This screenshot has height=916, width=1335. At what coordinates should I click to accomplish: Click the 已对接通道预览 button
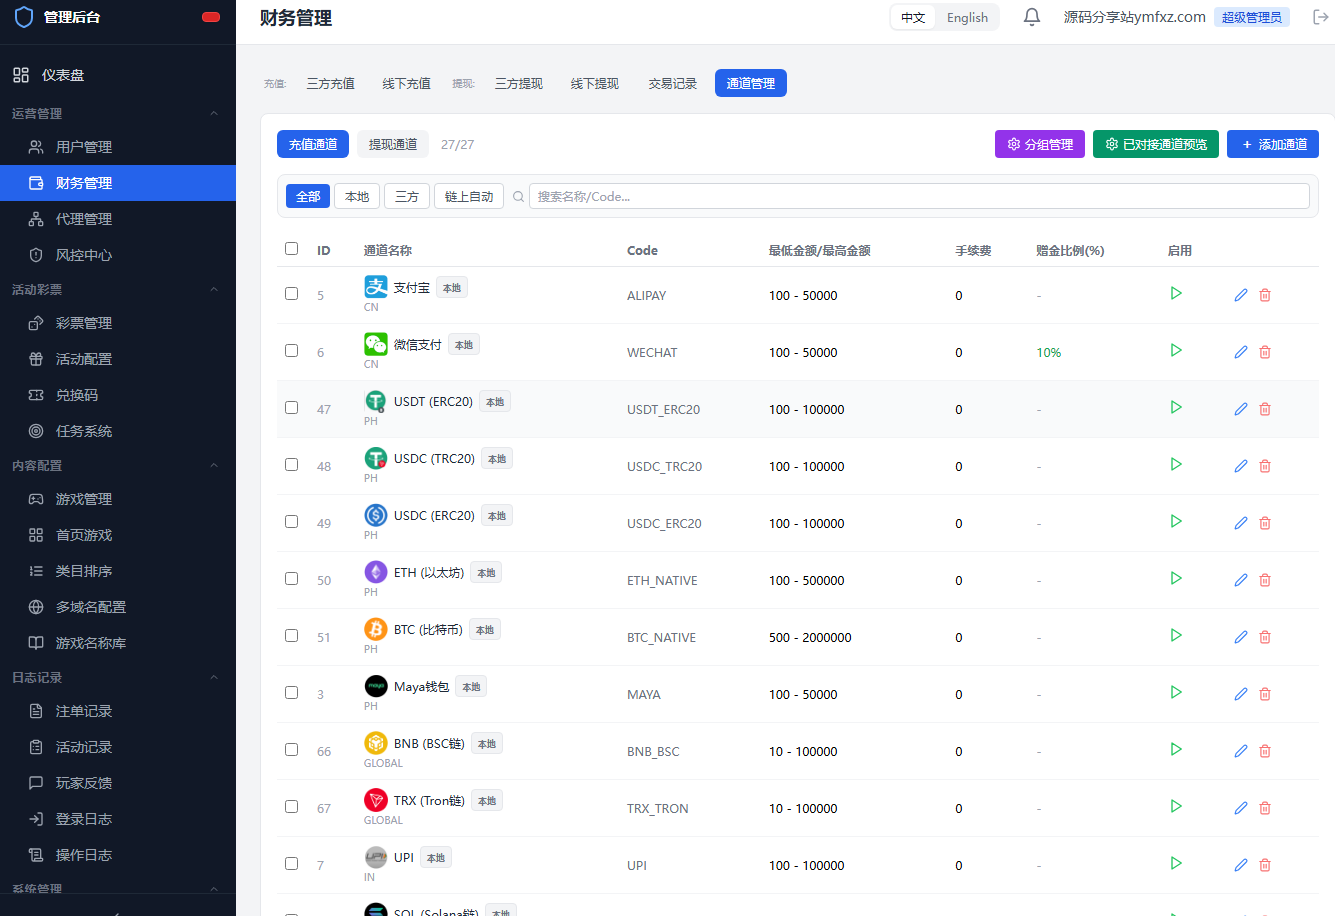(x=1156, y=144)
